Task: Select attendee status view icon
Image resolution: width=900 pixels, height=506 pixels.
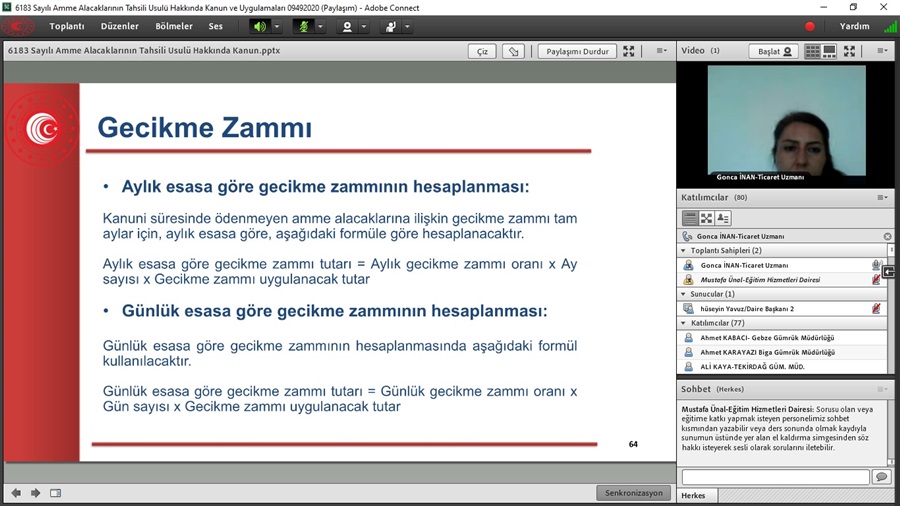Action: [723, 218]
